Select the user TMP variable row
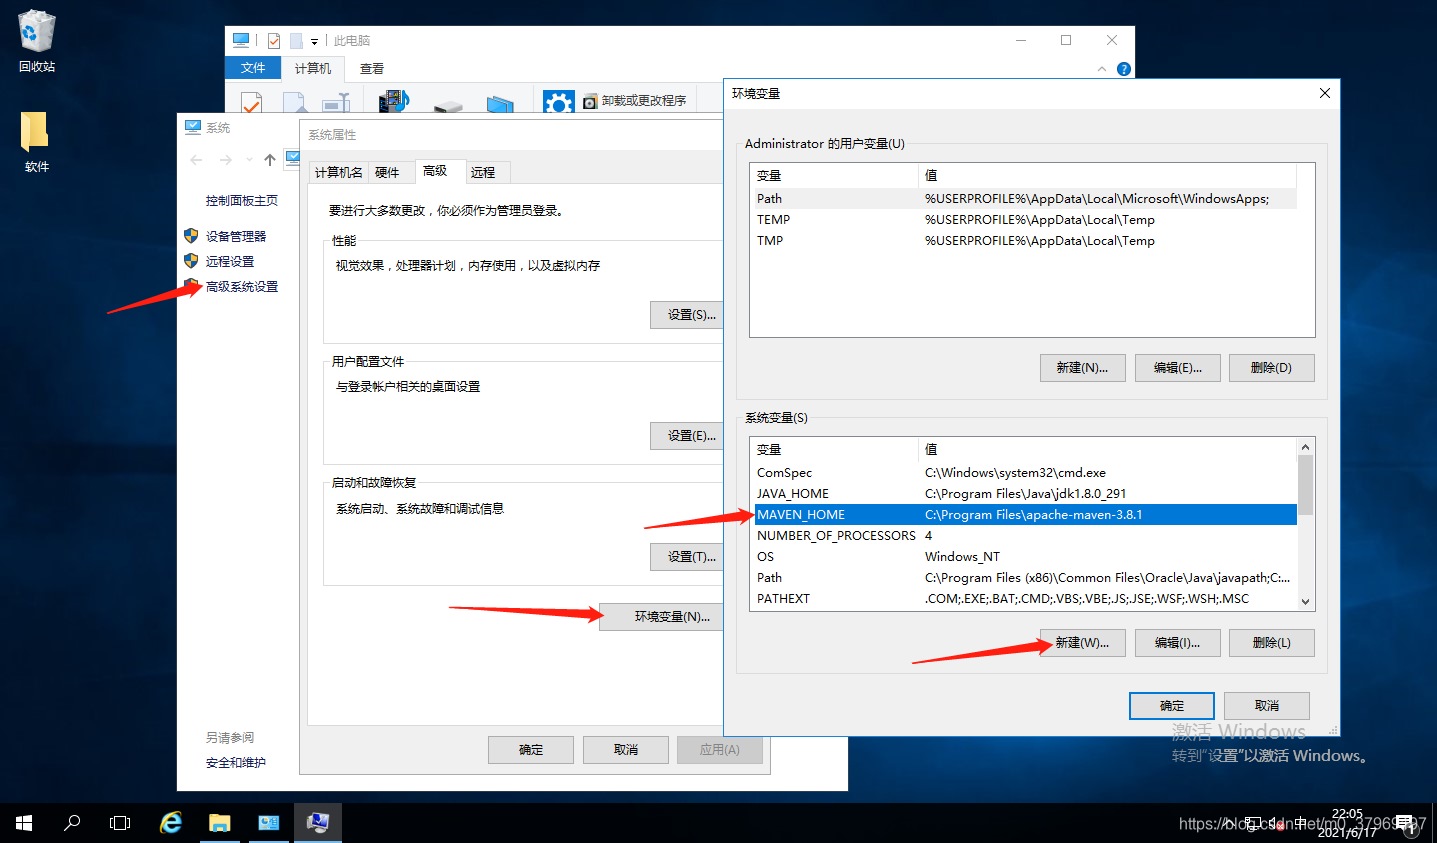 [x=1024, y=241]
